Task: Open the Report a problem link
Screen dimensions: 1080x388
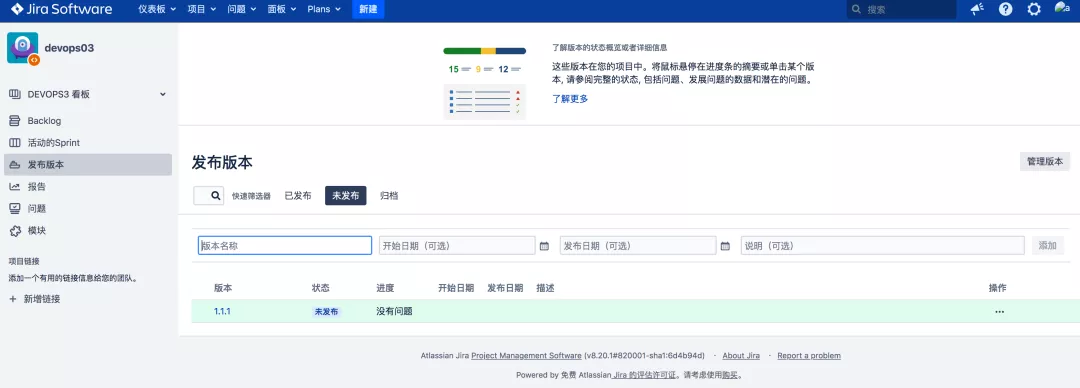Action: coord(809,356)
